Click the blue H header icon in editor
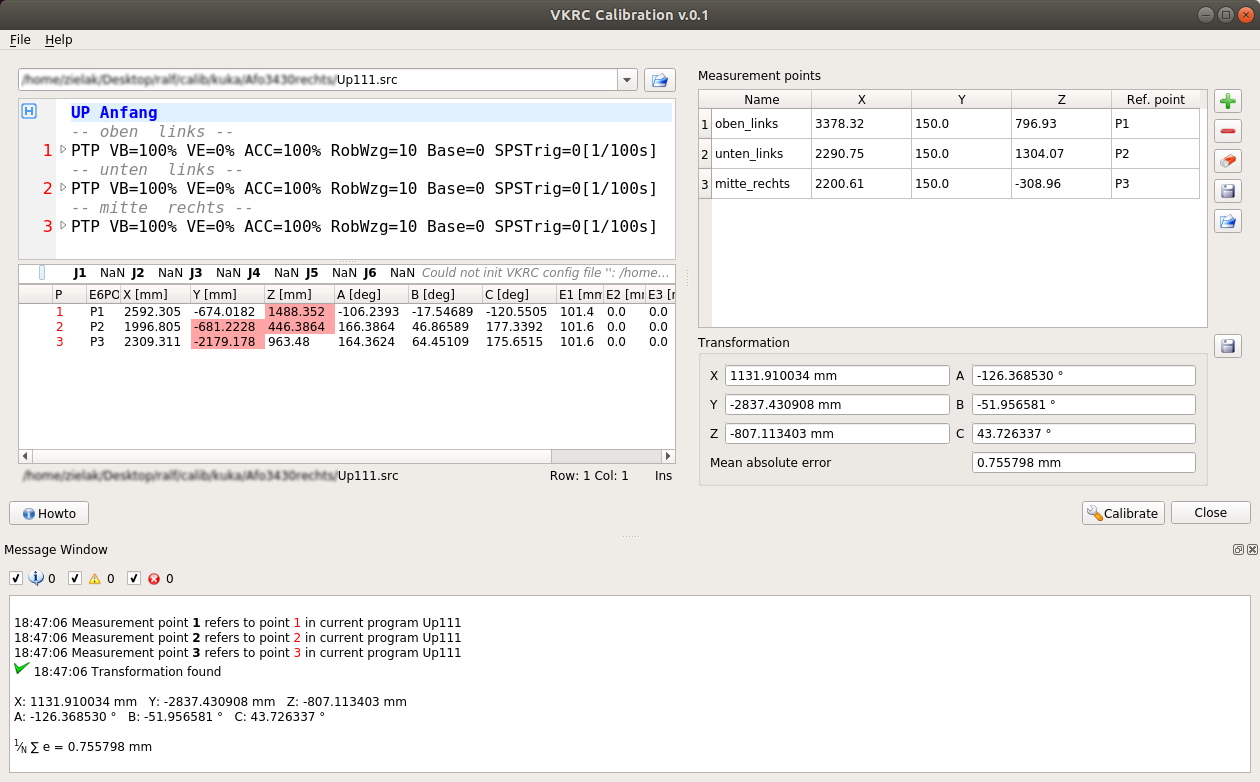This screenshot has width=1260, height=782. (29, 111)
